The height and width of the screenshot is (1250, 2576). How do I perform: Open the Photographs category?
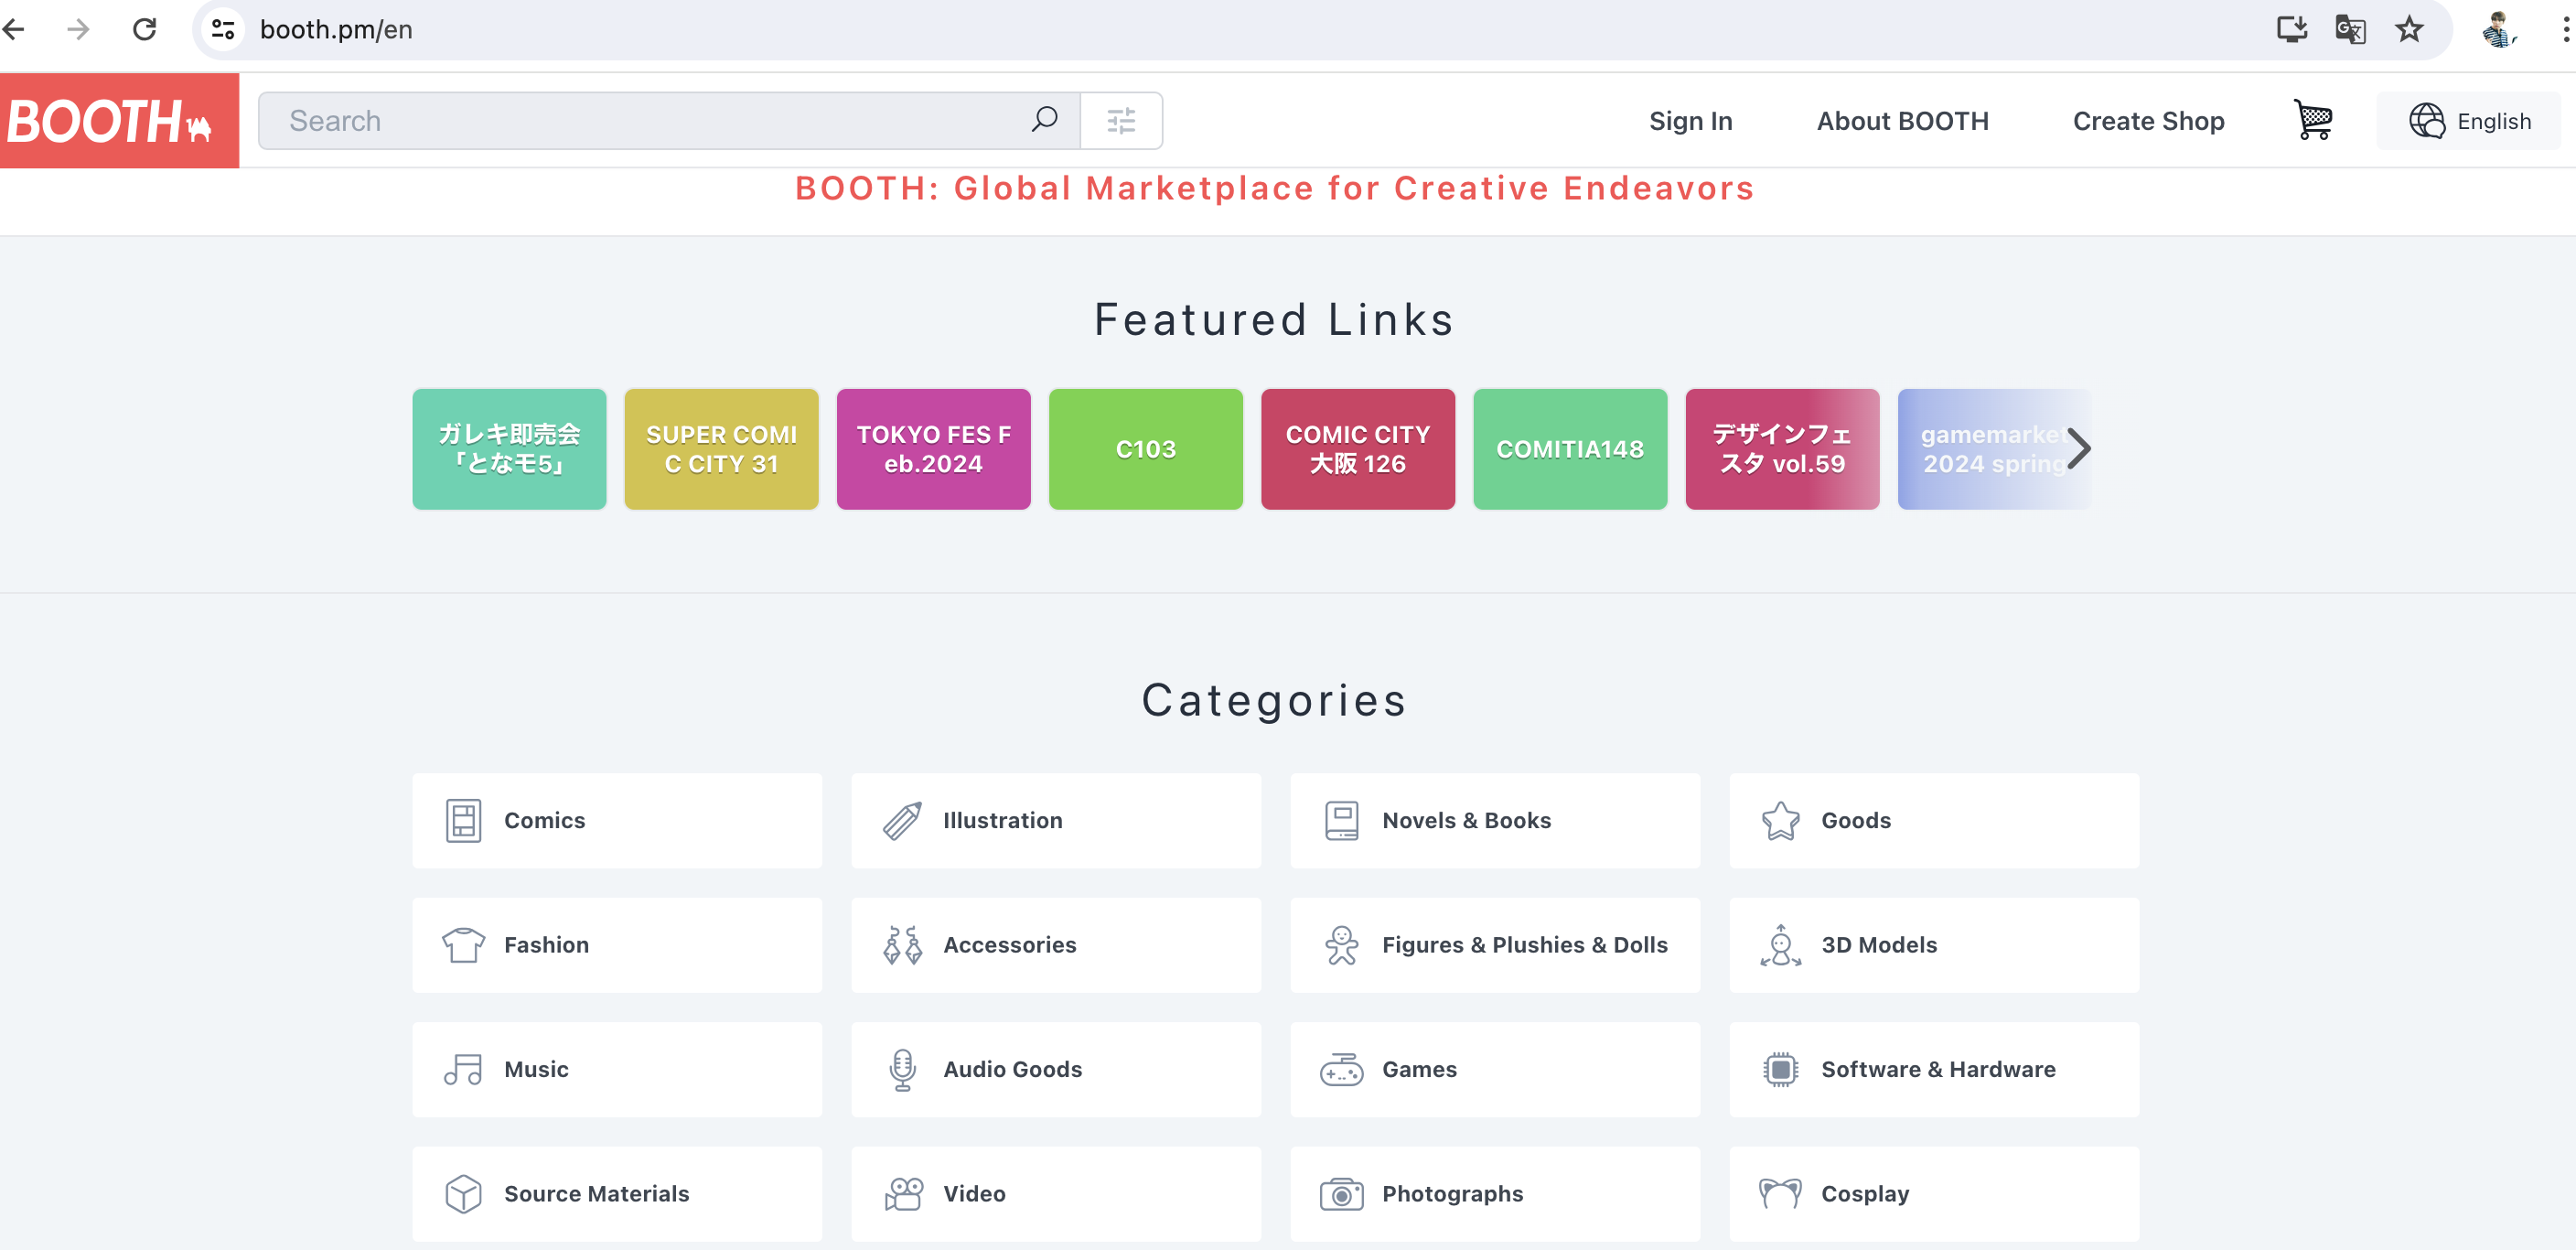click(x=1495, y=1194)
